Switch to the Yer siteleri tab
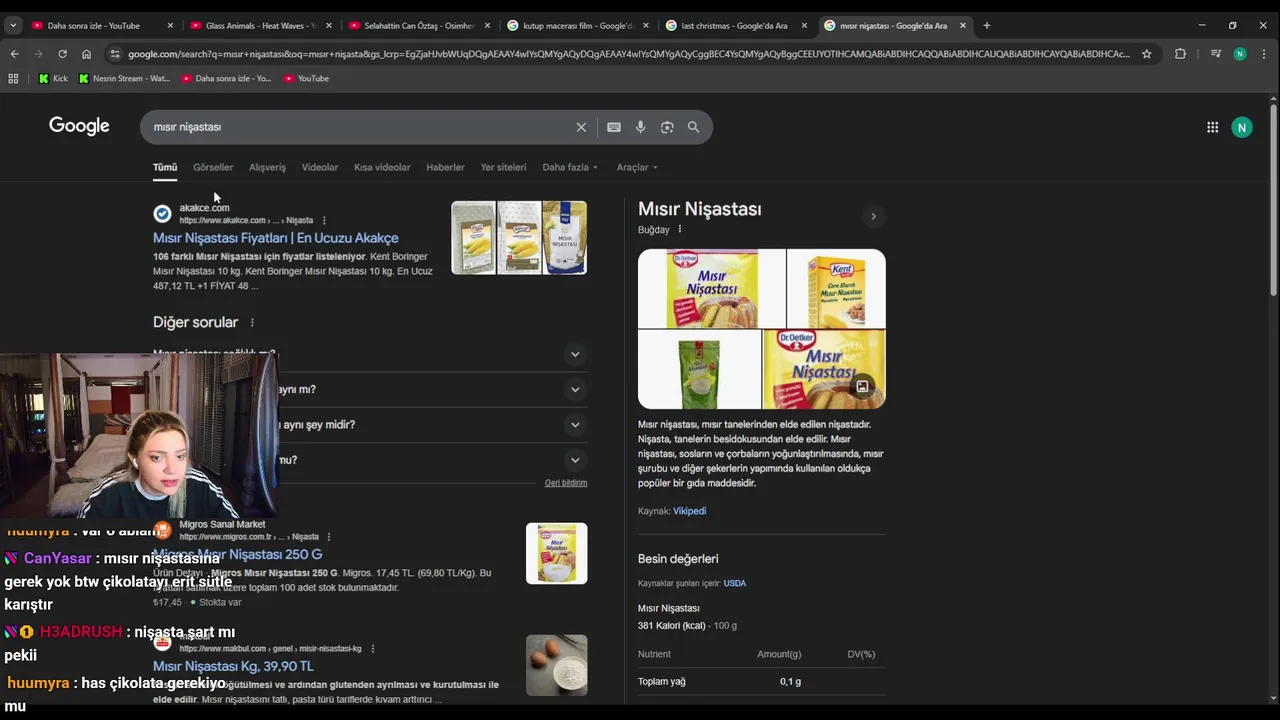Image resolution: width=1280 pixels, height=720 pixels. point(503,167)
